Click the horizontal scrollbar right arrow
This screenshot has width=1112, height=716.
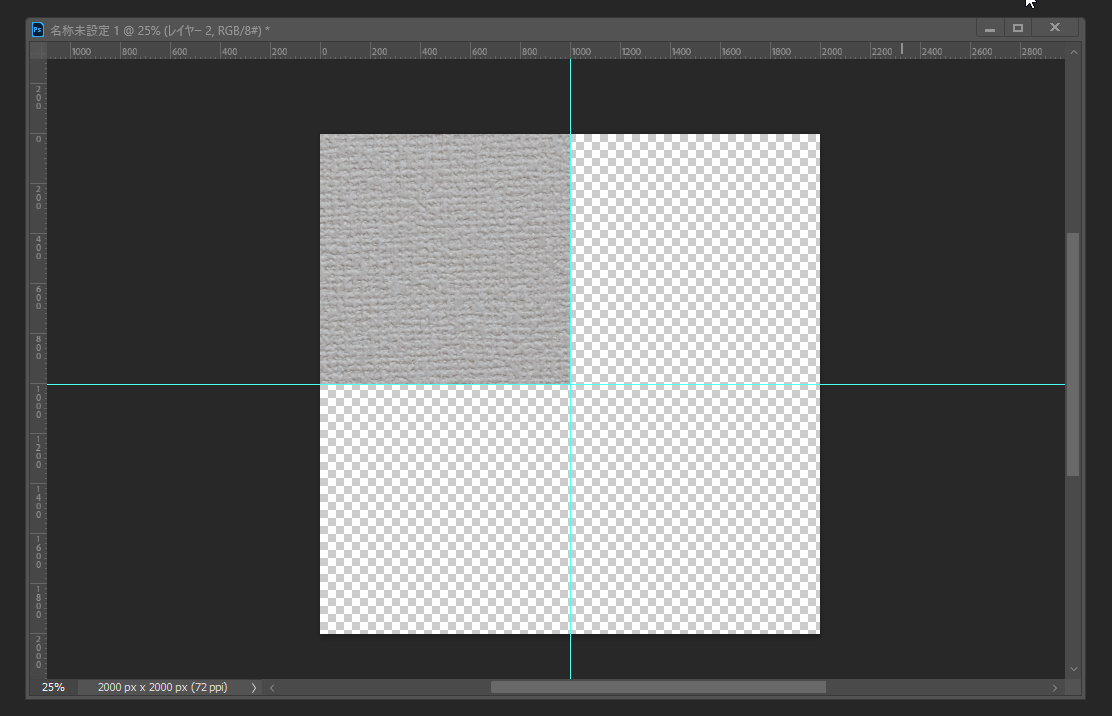[1054, 688]
